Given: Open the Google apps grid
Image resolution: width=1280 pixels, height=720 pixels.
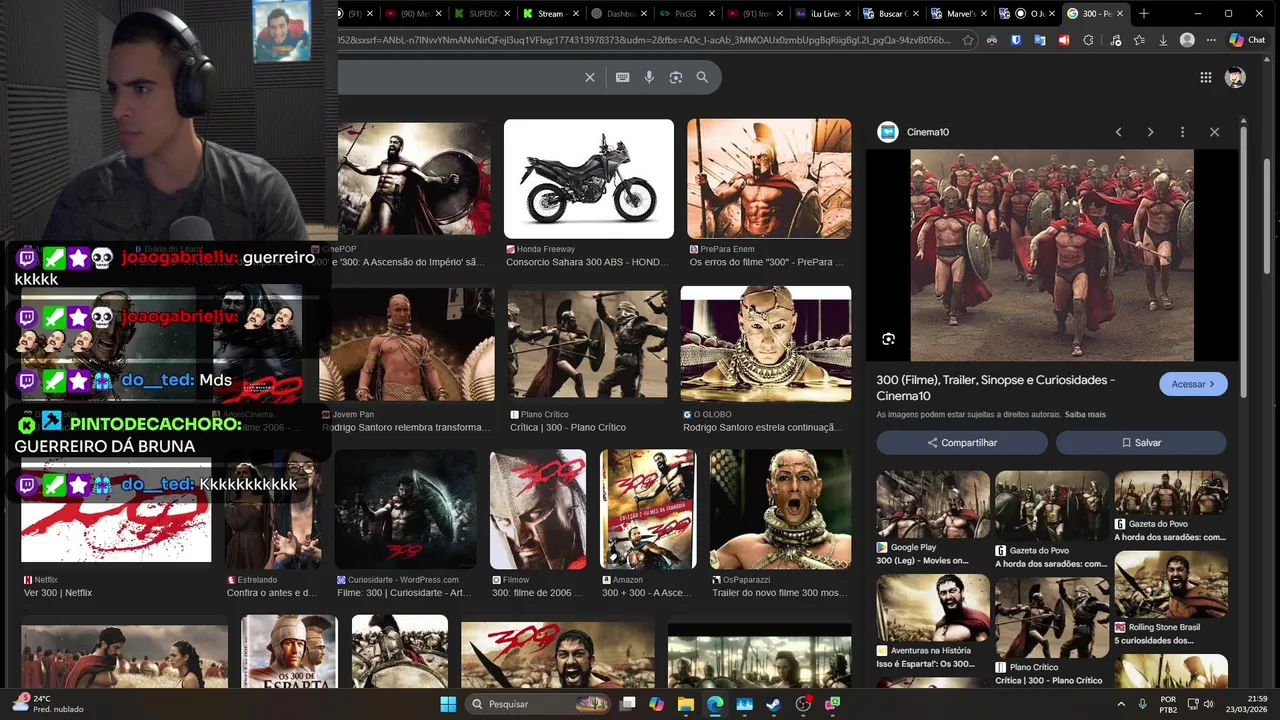Looking at the screenshot, I should pos(1206,77).
